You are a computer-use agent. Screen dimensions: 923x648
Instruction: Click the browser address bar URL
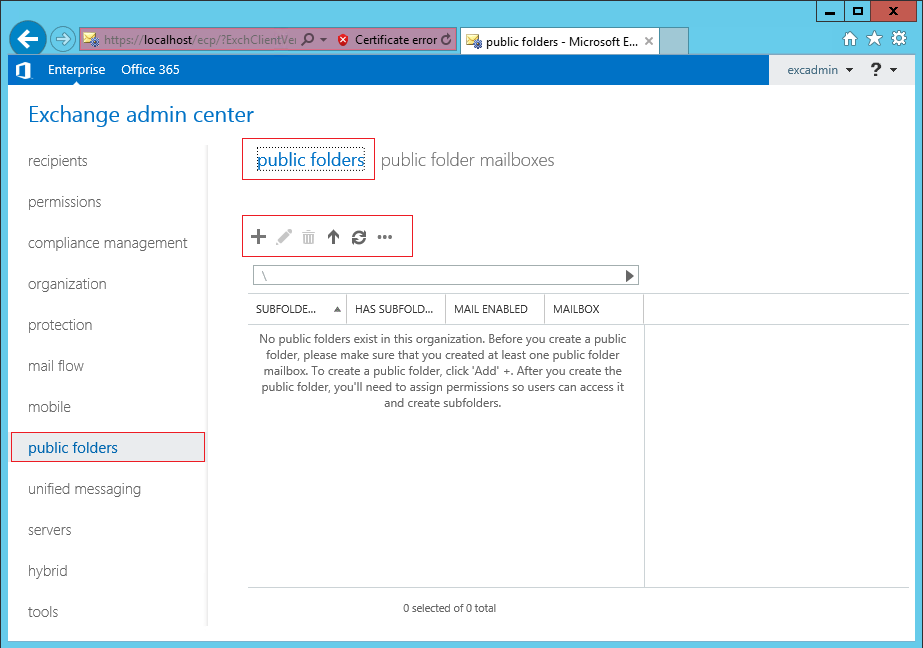[200, 40]
